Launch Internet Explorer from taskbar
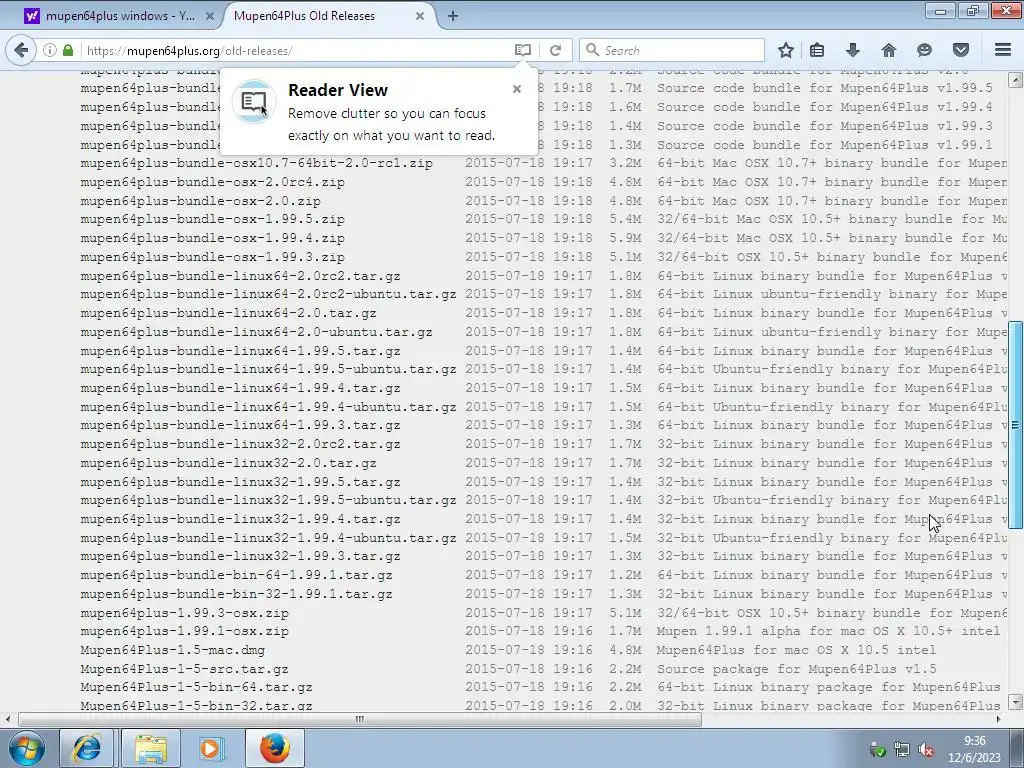This screenshot has height=768, width=1024. pyautogui.click(x=87, y=748)
